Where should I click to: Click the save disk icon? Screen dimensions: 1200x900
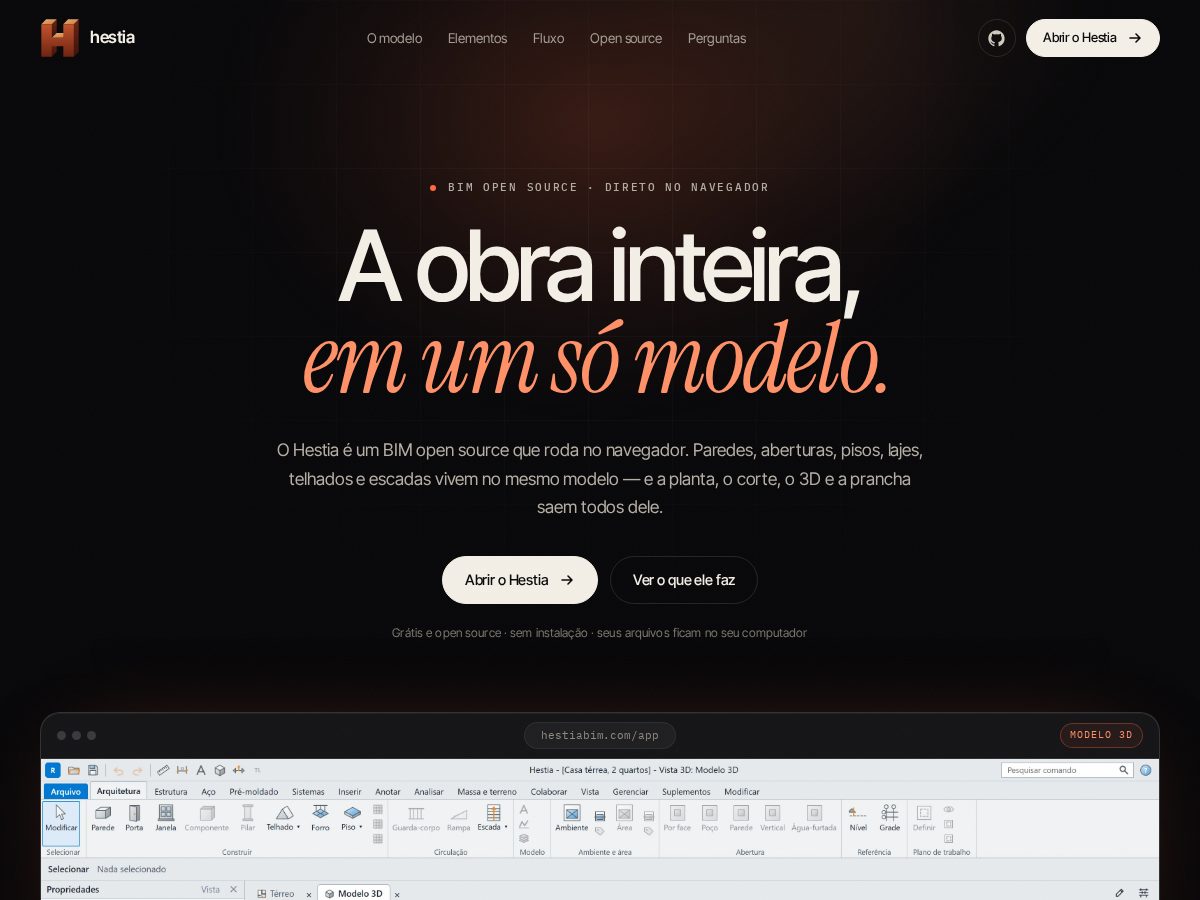93,770
